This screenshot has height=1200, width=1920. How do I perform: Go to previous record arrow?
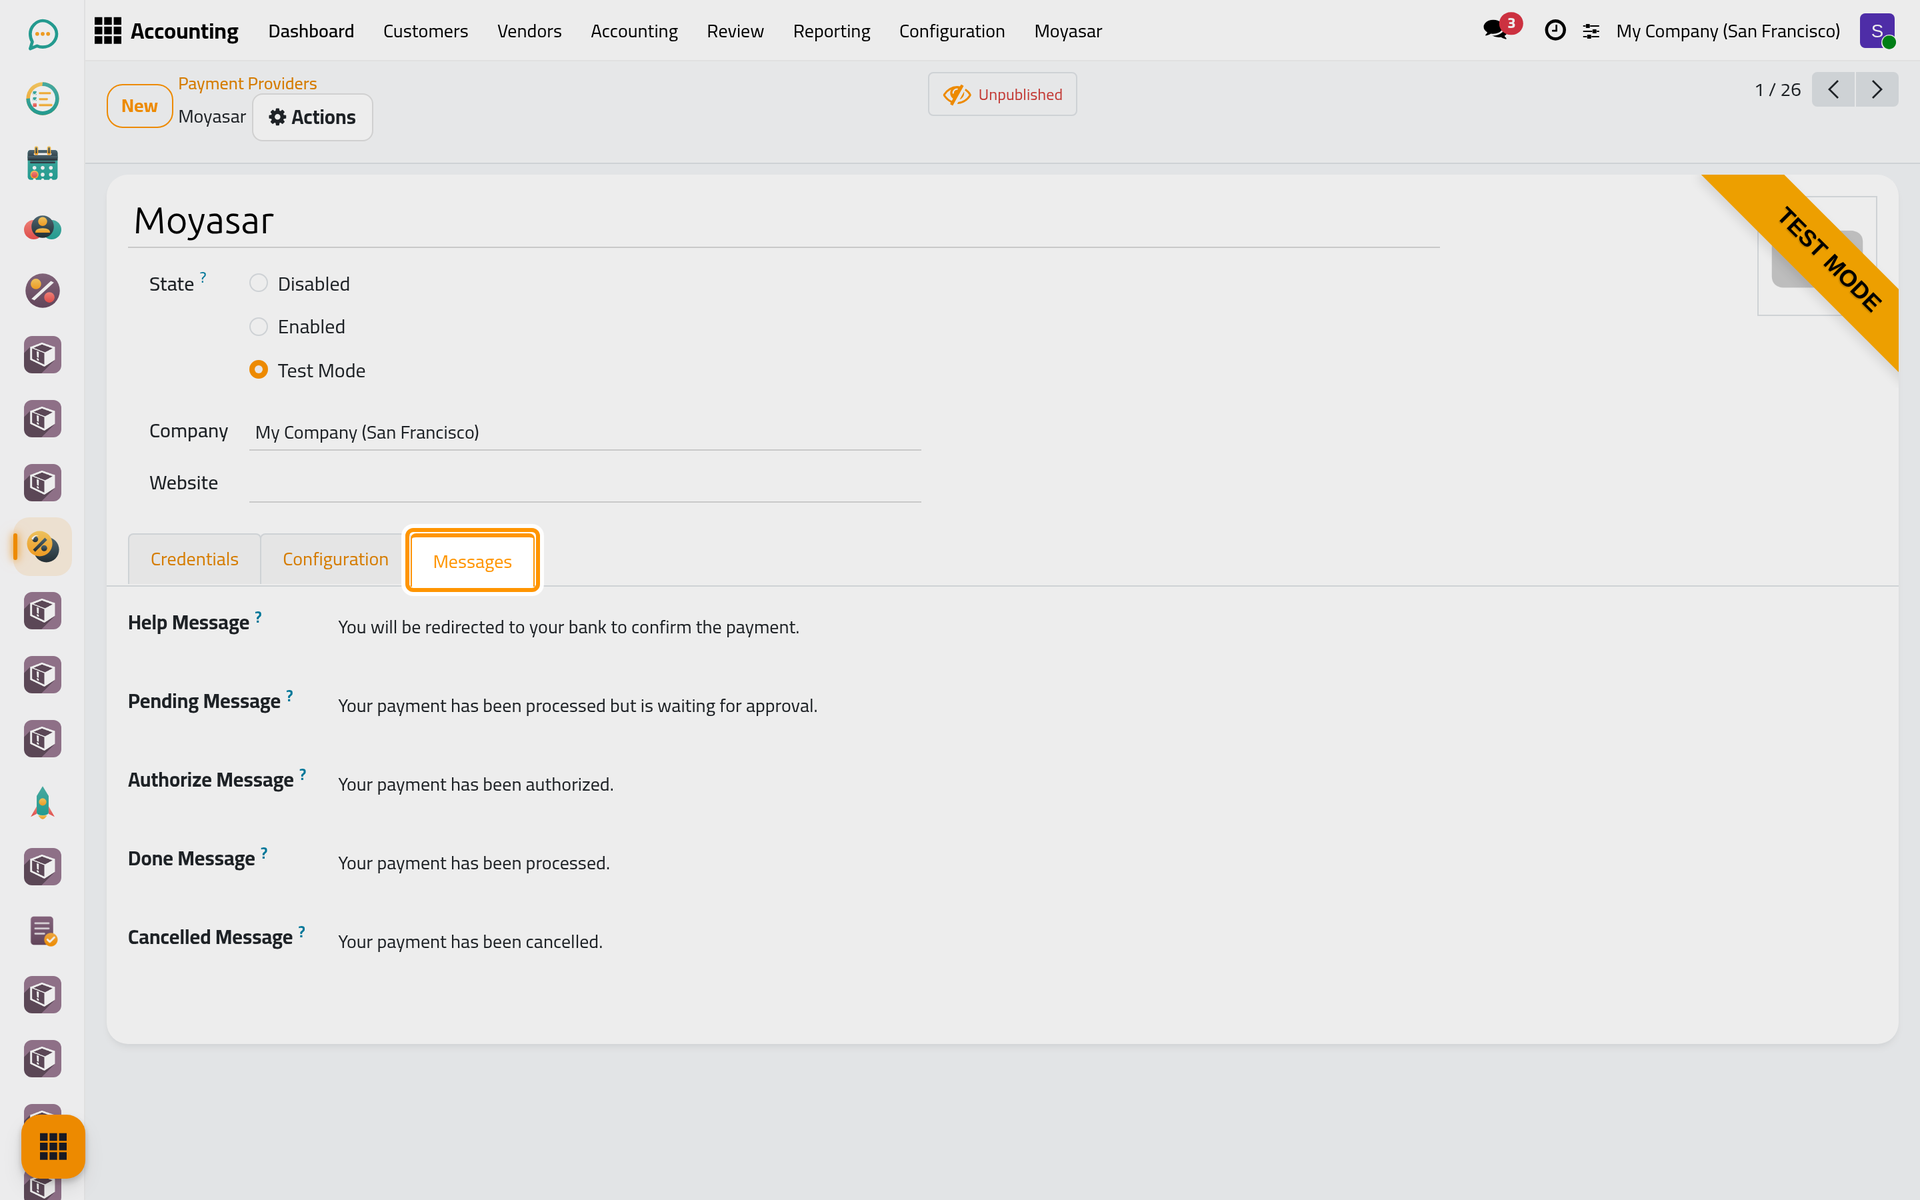click(1833, 90)
